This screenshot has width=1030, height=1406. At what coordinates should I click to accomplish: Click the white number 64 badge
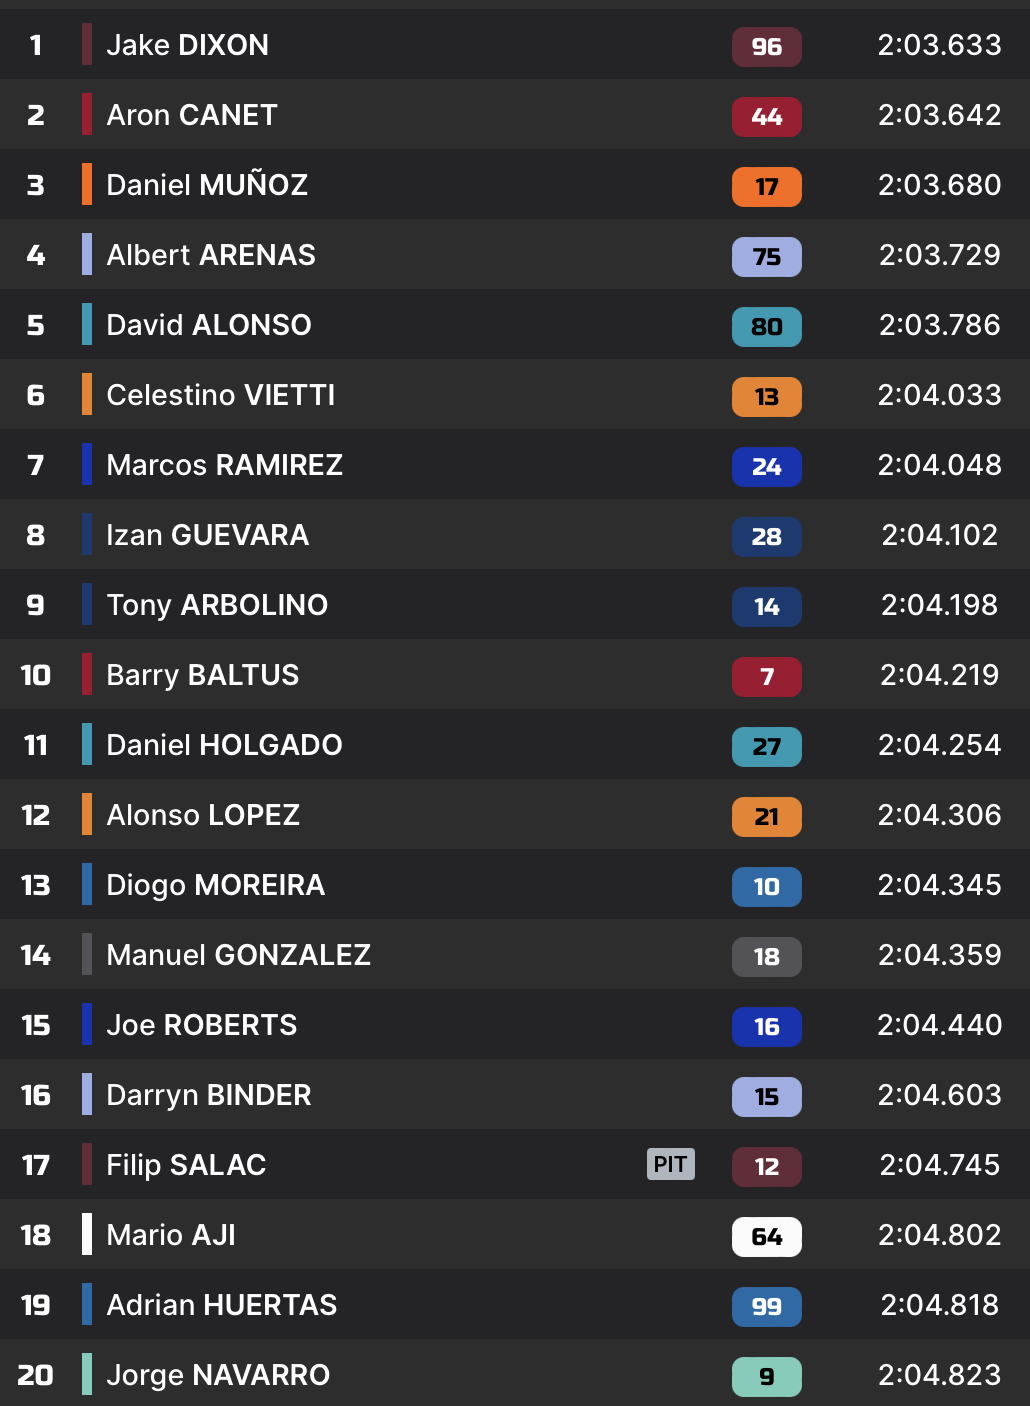coord(766,1237)
